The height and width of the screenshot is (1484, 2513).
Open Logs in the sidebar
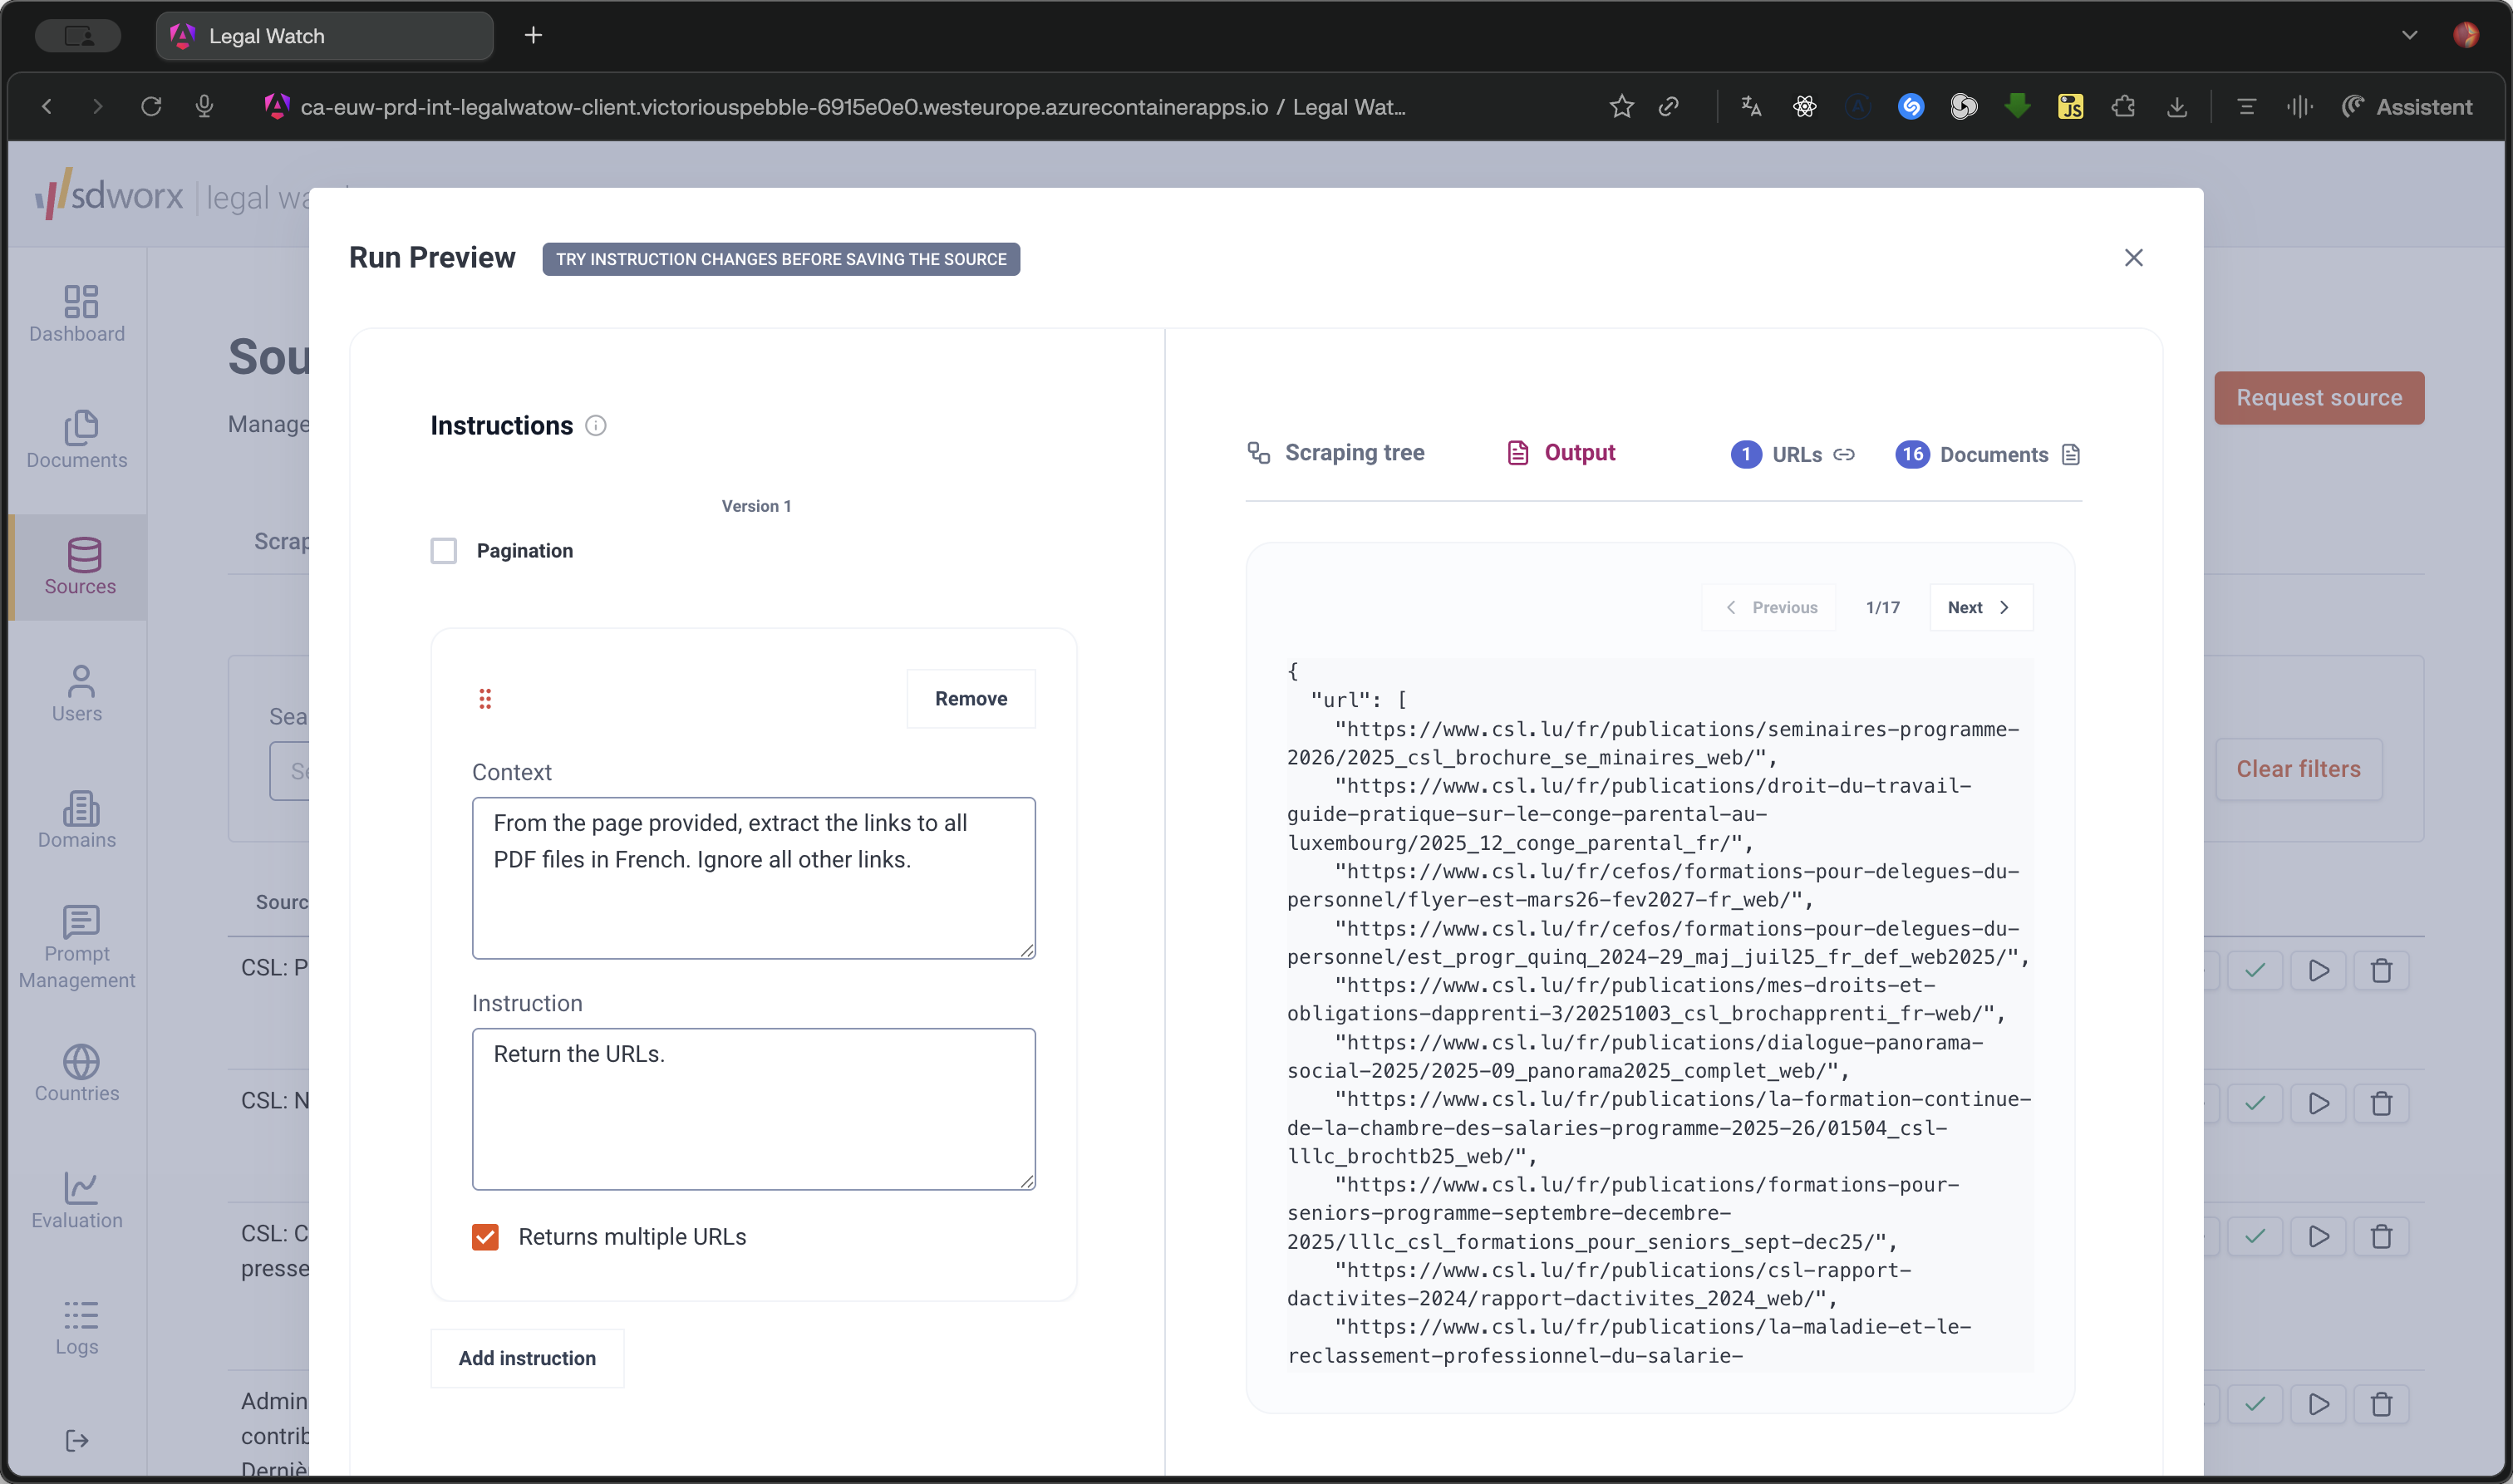click(x=77, y=1327)
